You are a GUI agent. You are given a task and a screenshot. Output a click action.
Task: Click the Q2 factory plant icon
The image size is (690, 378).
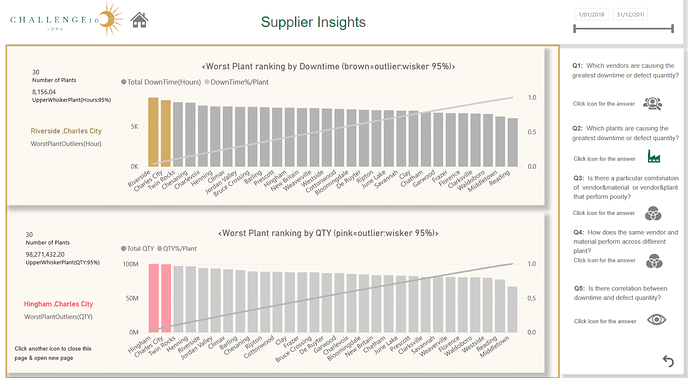tap(654, 156)
